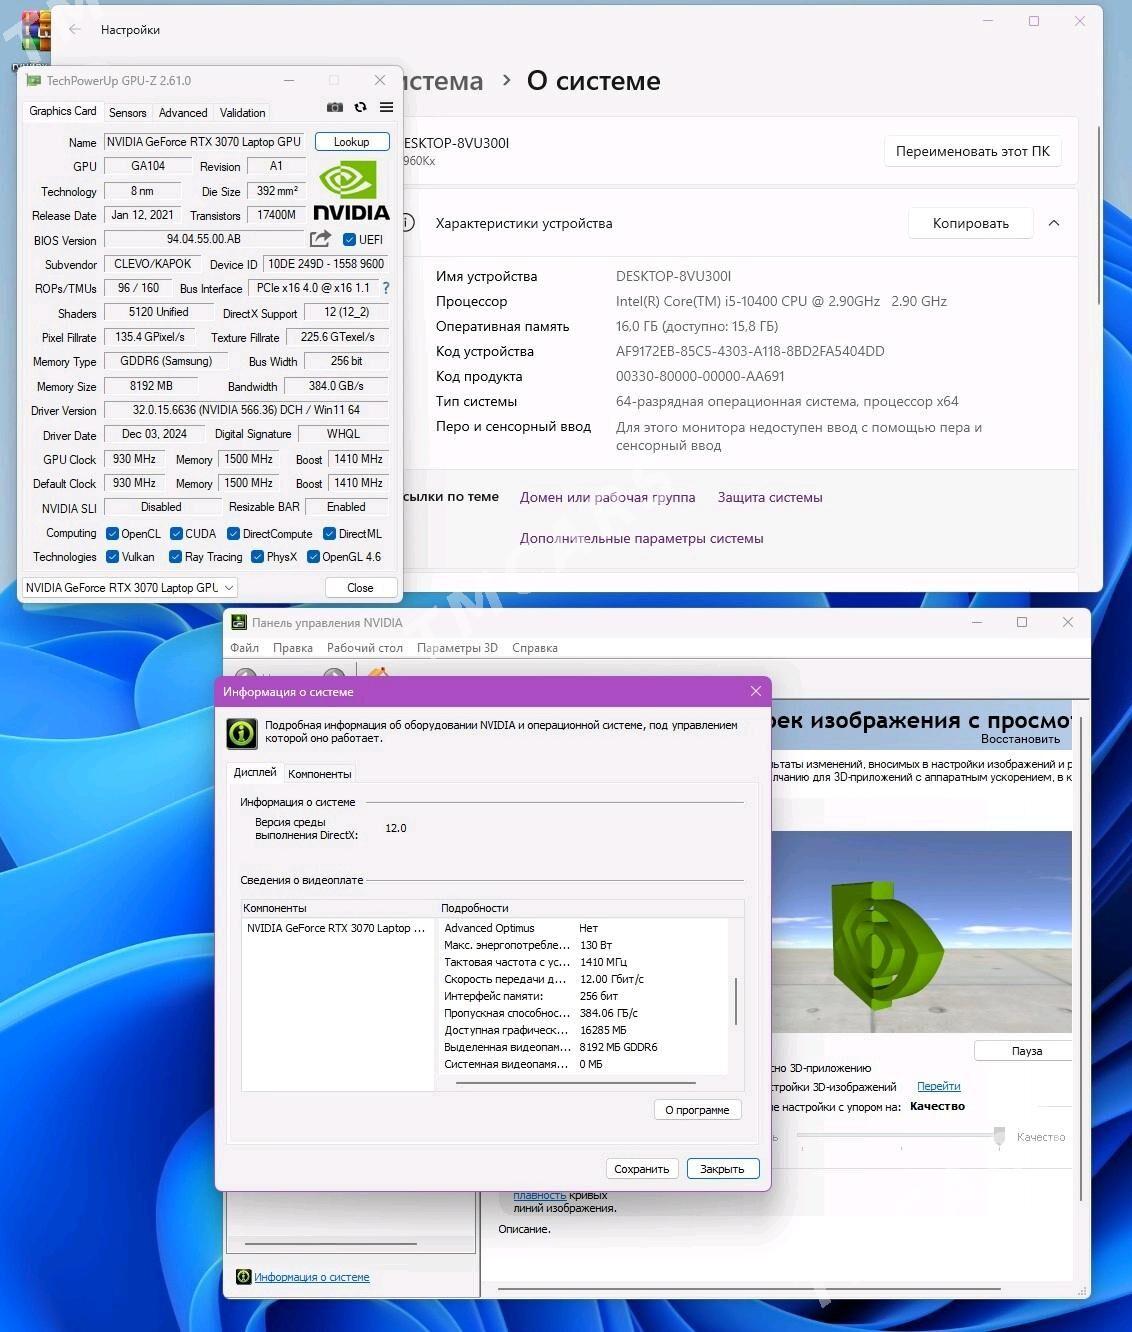Click NVIDIA Control Panel title icon
The image size is (1132, 1332).
pos(239,622)
